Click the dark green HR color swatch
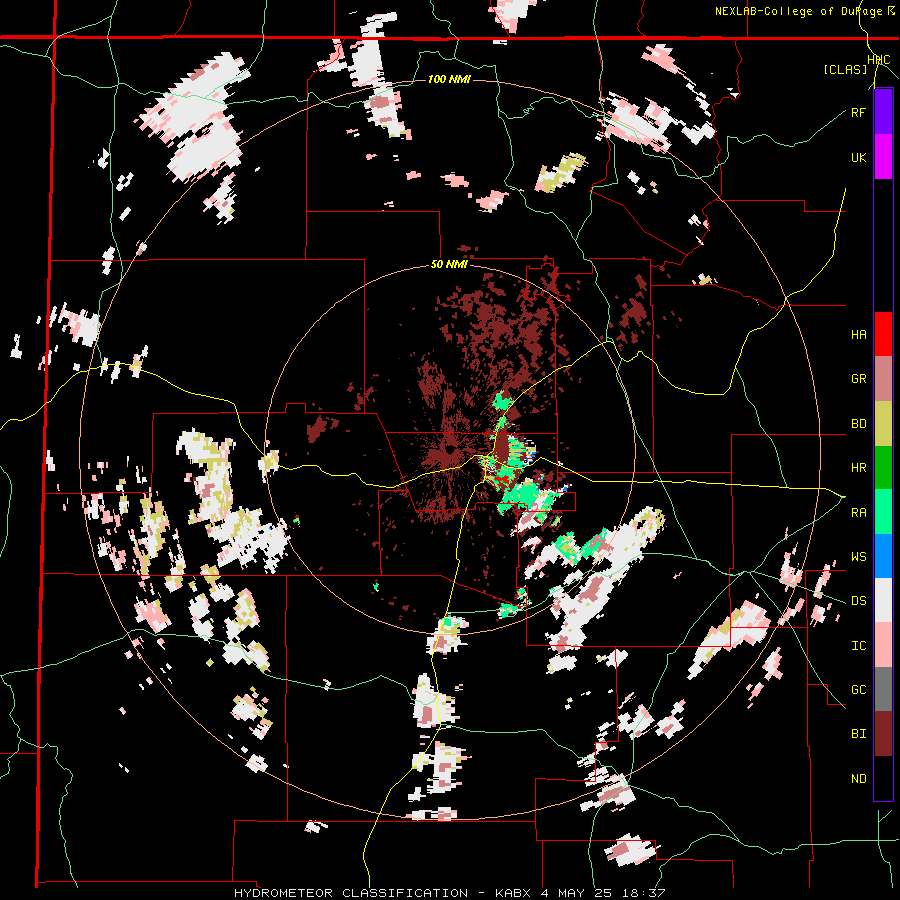900x900 pixels. 883,467
